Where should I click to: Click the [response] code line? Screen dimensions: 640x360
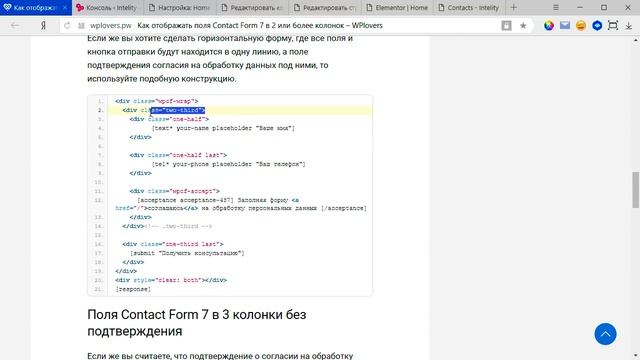pos(133,289)
